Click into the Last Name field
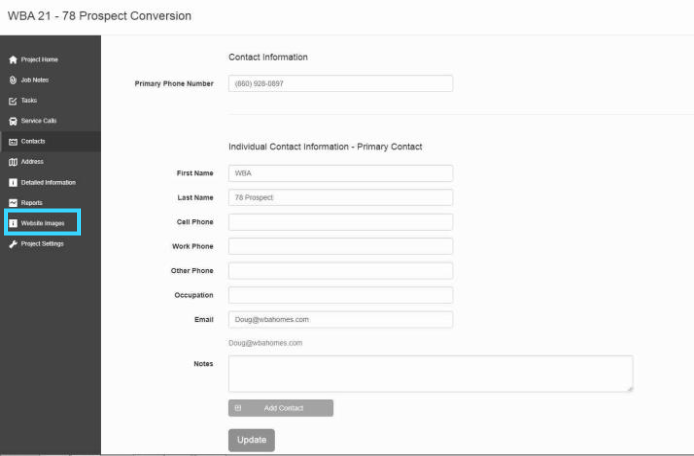This screenshot has width=694, height=456. pyautogui.click(x=340, y=198)
